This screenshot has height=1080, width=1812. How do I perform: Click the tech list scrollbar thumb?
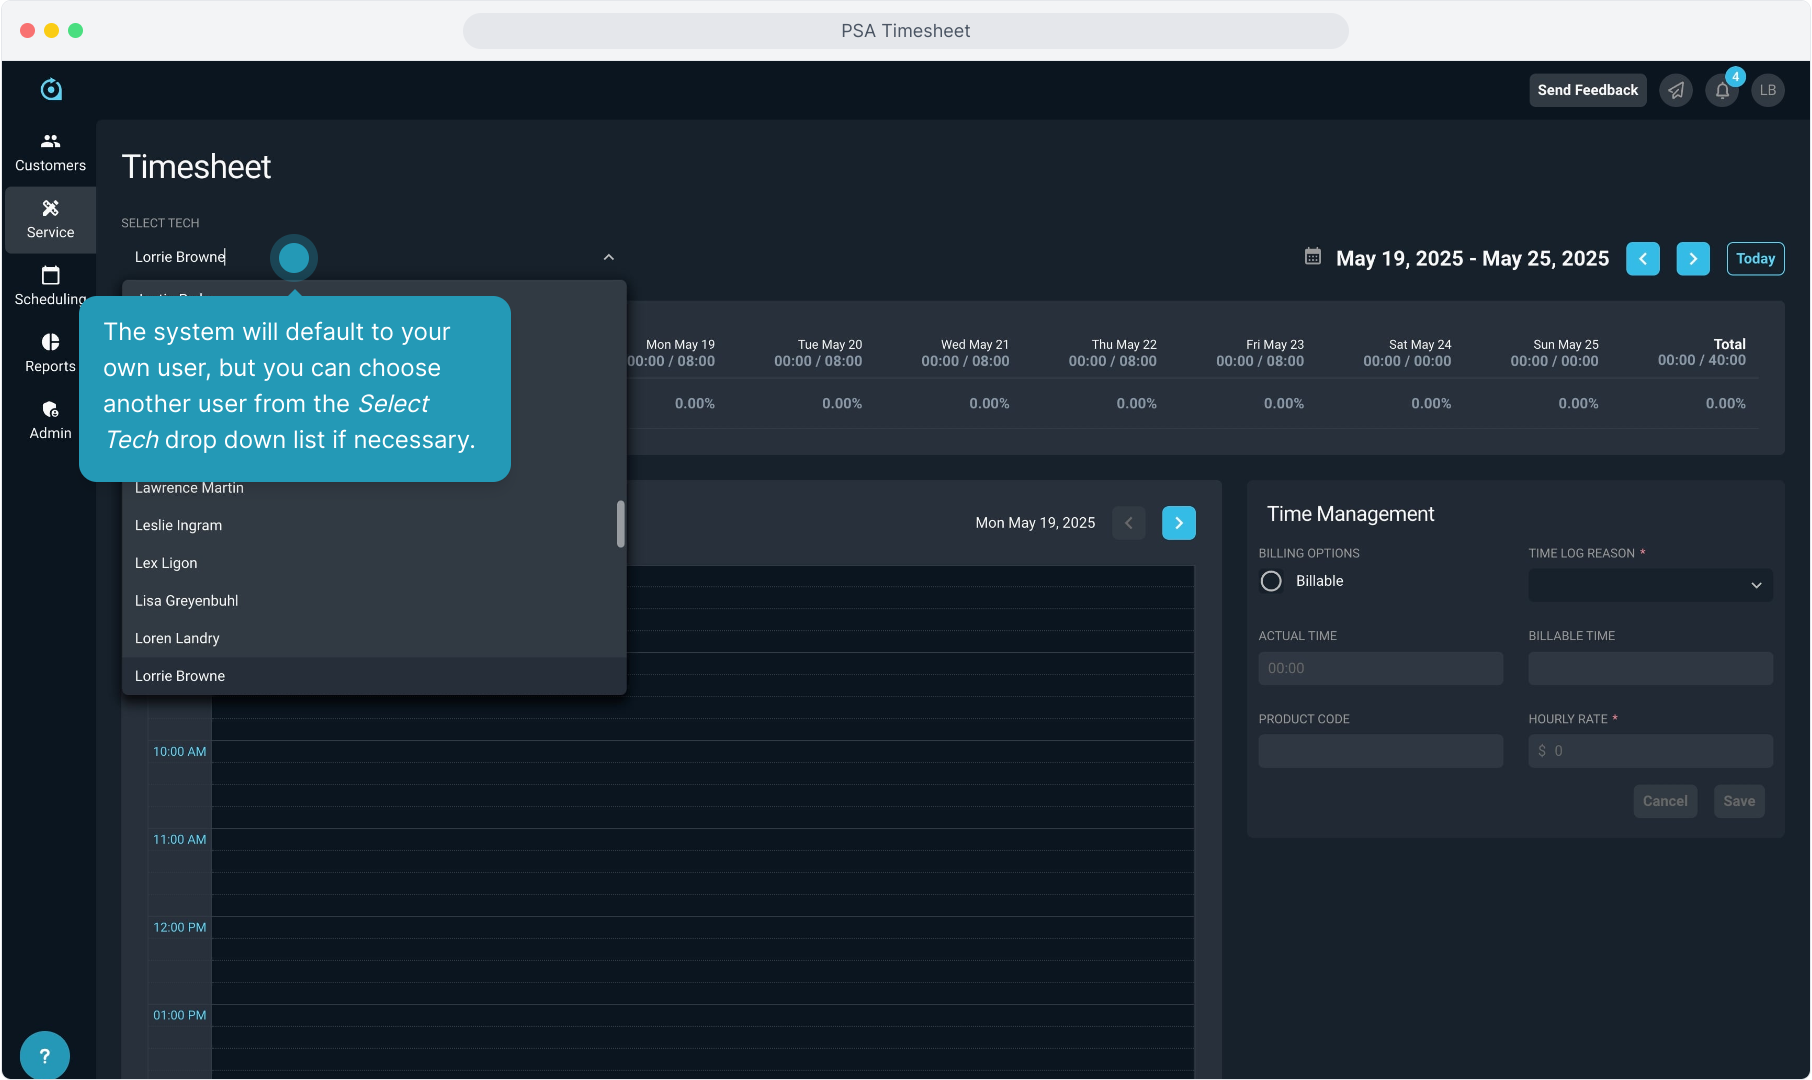(x=620, y=523)
